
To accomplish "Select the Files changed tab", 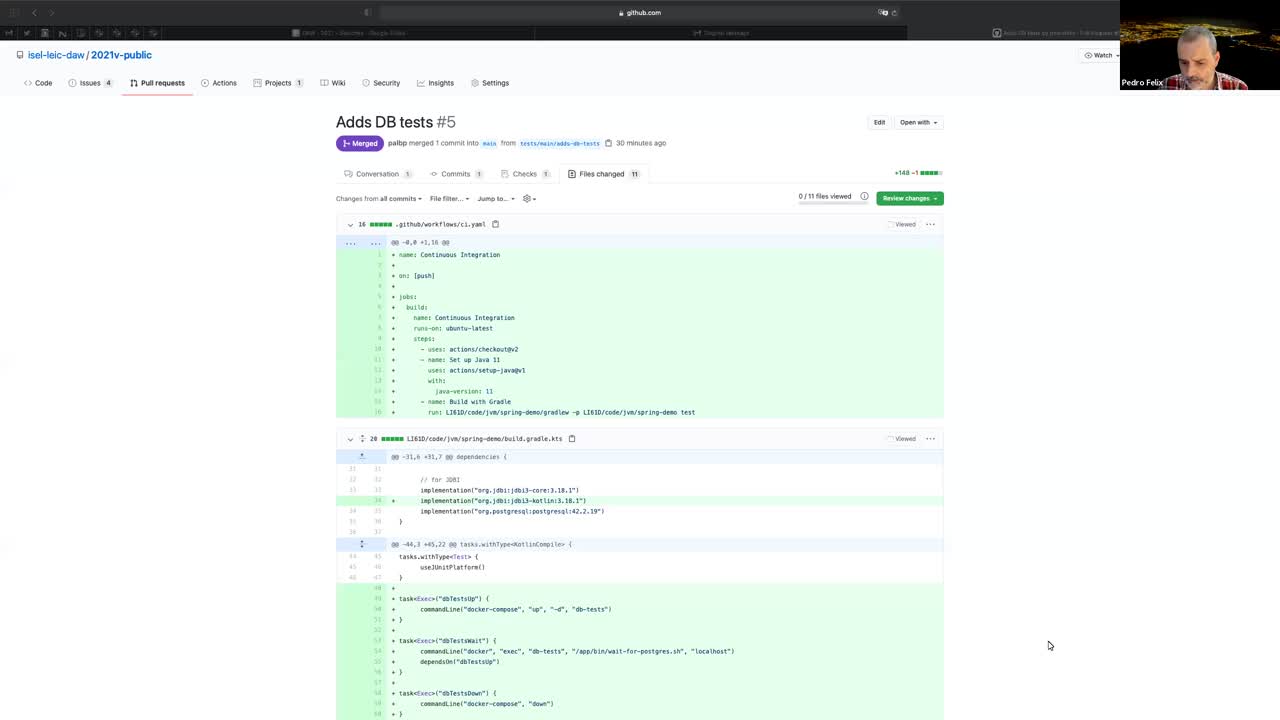I will [x=603, y=174].
